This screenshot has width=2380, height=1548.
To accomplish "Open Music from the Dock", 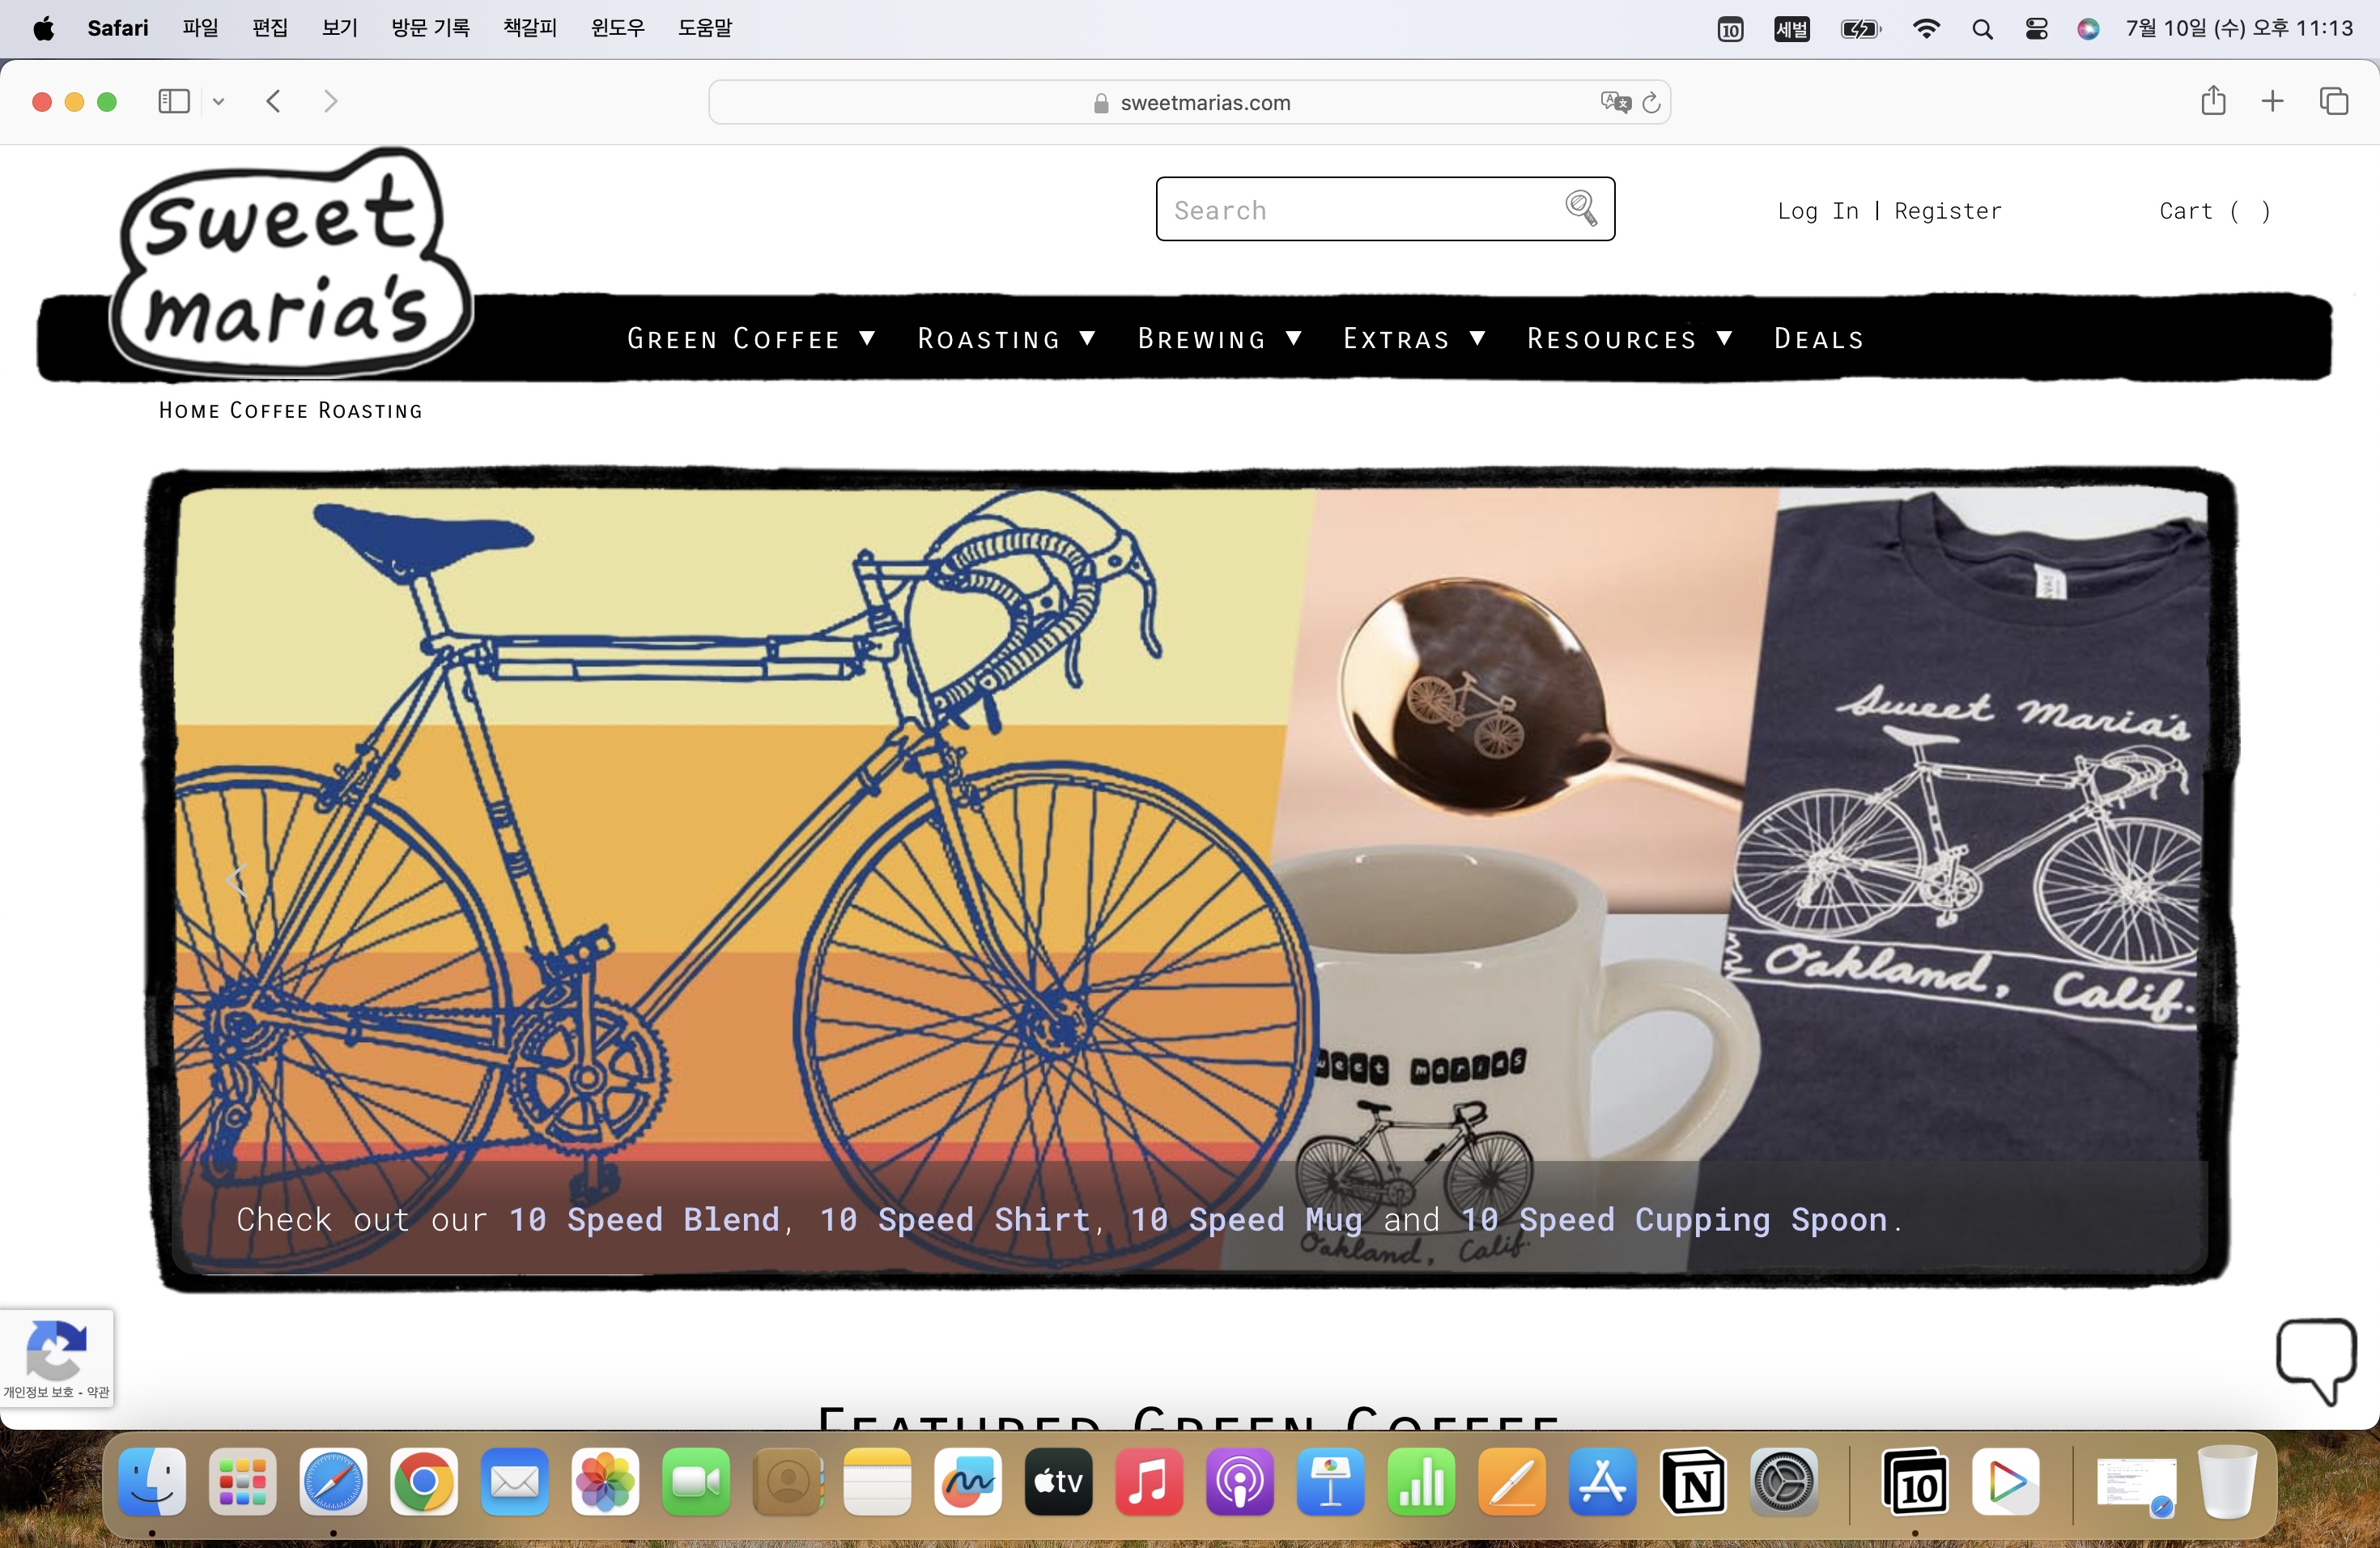I will click(x=1149, y=1481).
